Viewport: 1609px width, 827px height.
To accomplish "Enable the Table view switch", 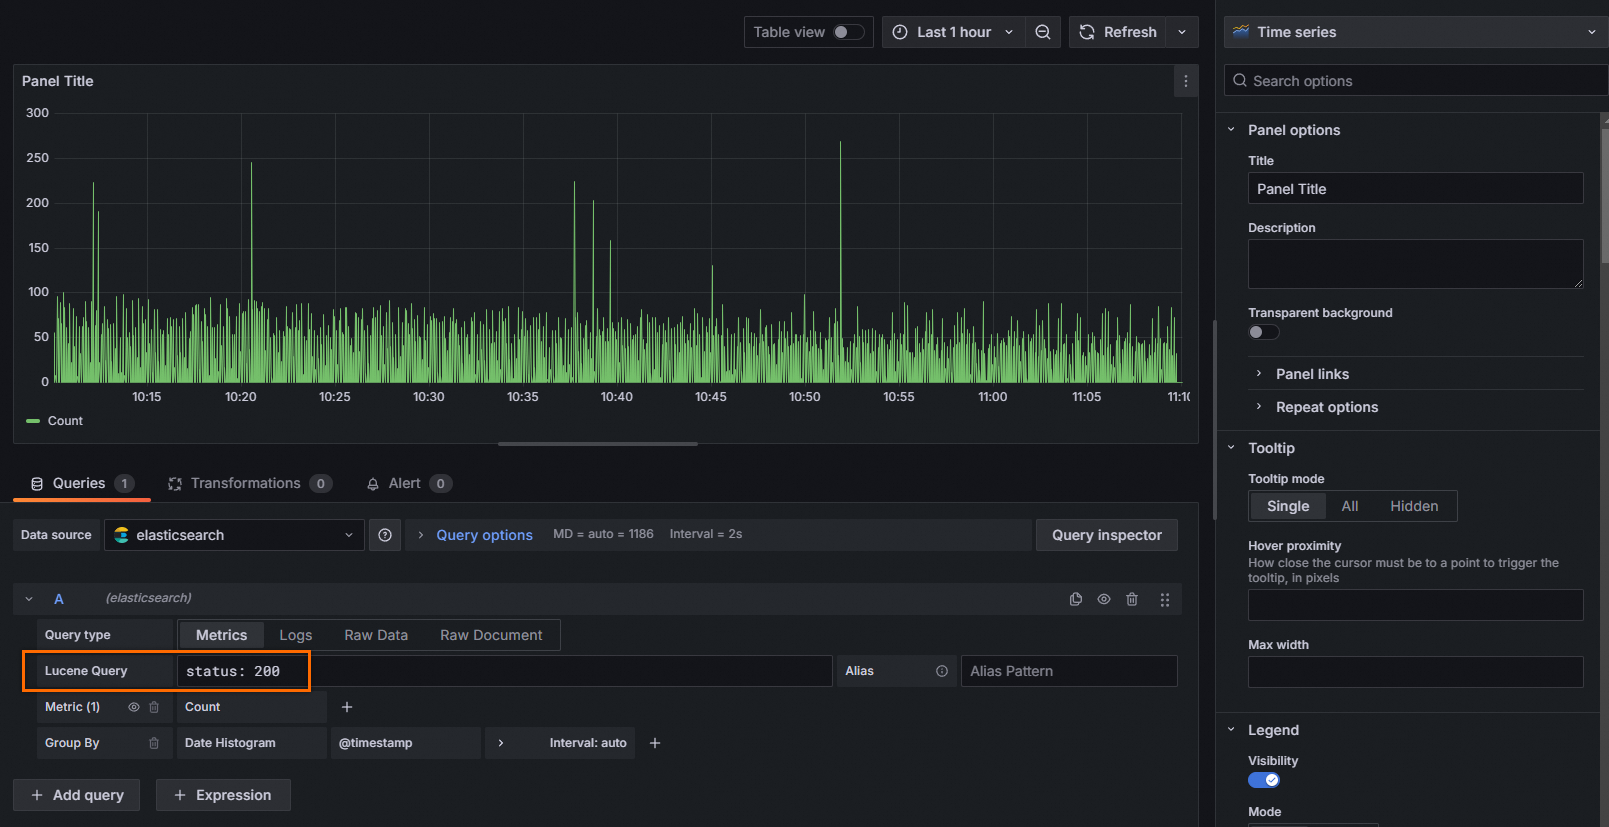I will [x=848, y=32].
